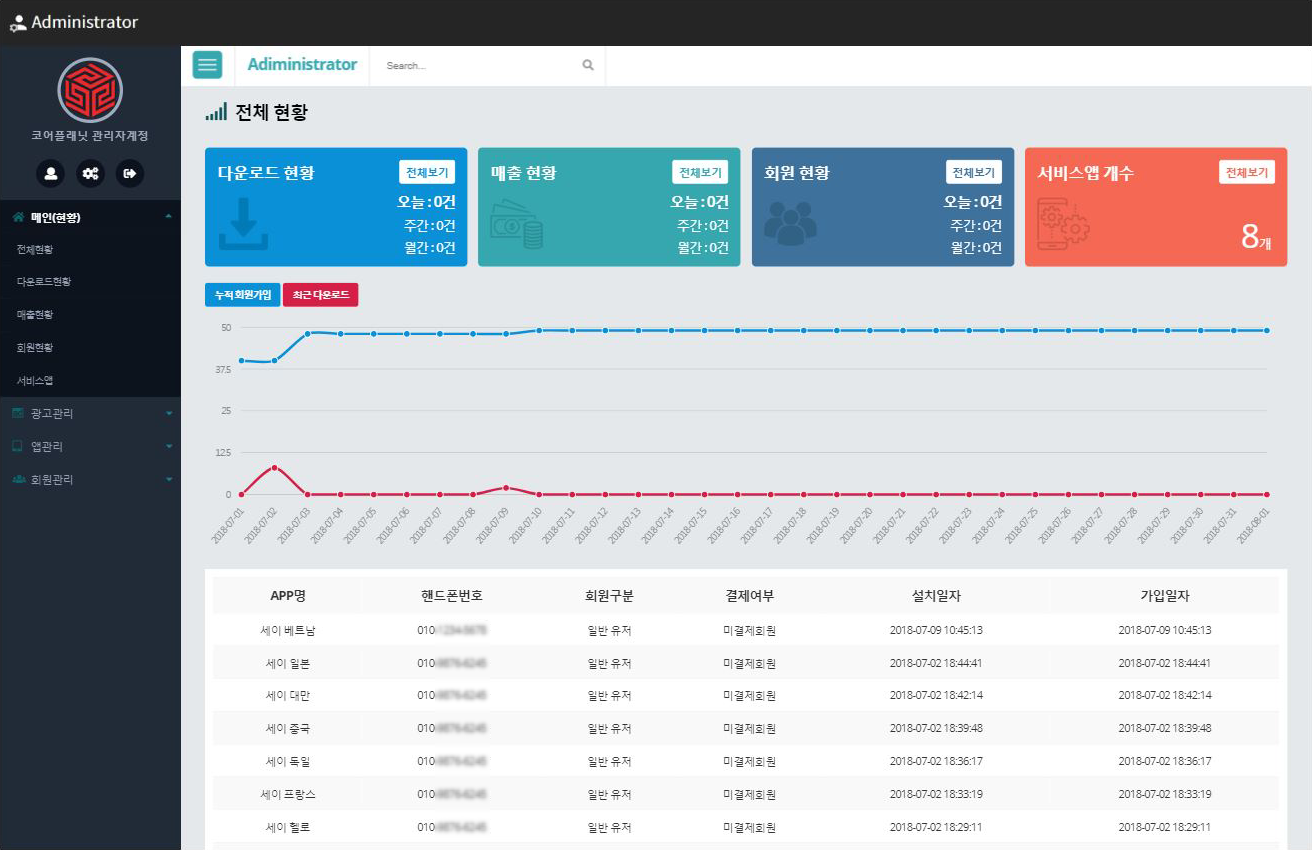Click the blue data point at 2018-07-03
Image resolution: width=1312 pixels, height=850 pixels.
coord(307,333)
